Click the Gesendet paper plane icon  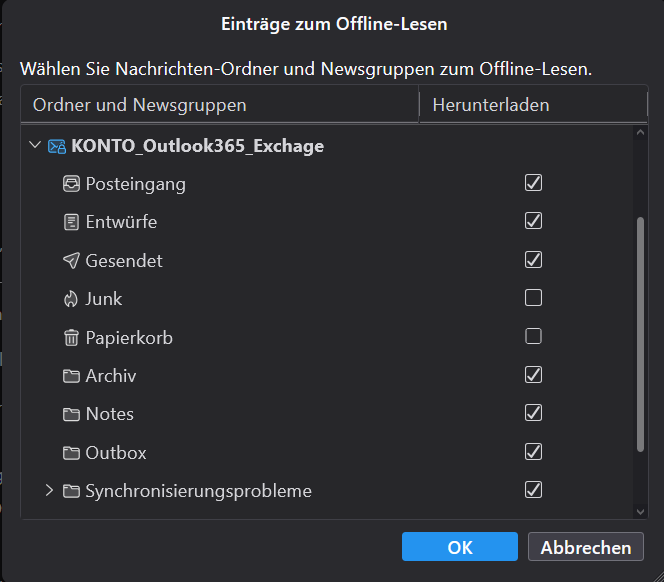click(70, 261)
